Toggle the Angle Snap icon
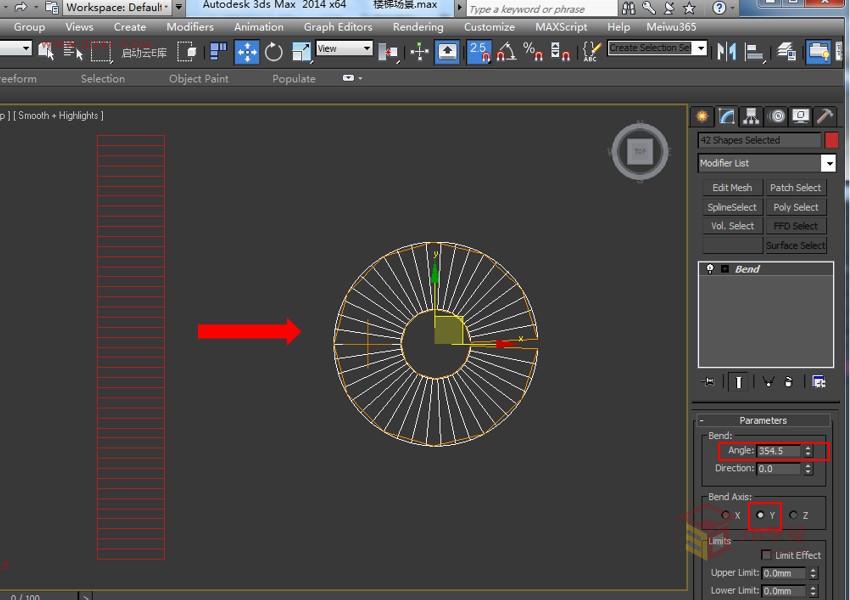The height and width of the screenshot is (600, 850). point(507,52)
